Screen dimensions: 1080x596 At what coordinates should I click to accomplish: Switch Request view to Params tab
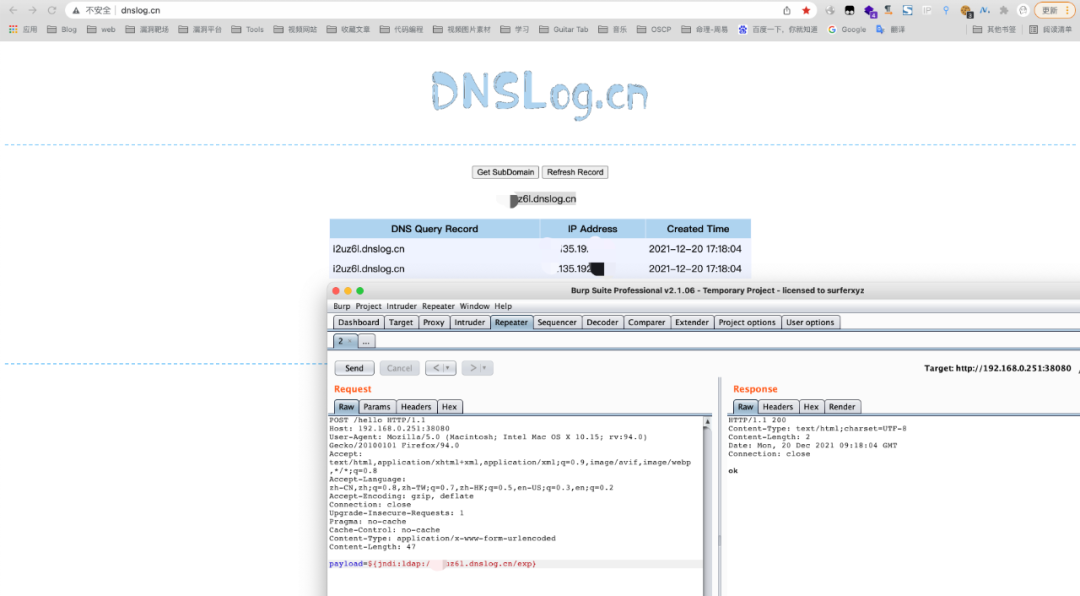[377, 407]
